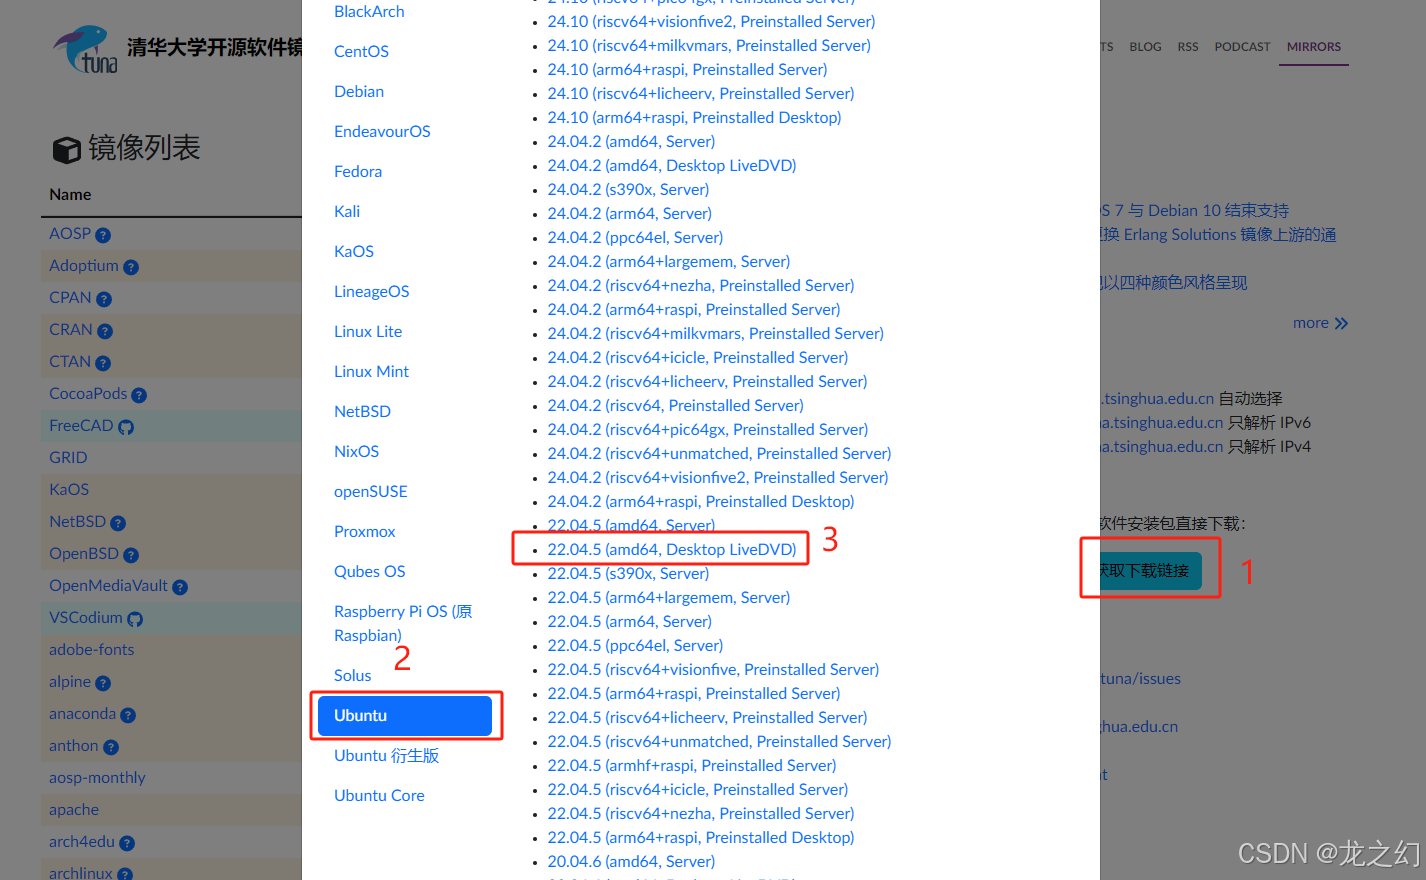Click the cube icon beside 镜像列表
The height and width of the screenshot is (880, 1426).
pyautogui.click(x=67, y=150)
